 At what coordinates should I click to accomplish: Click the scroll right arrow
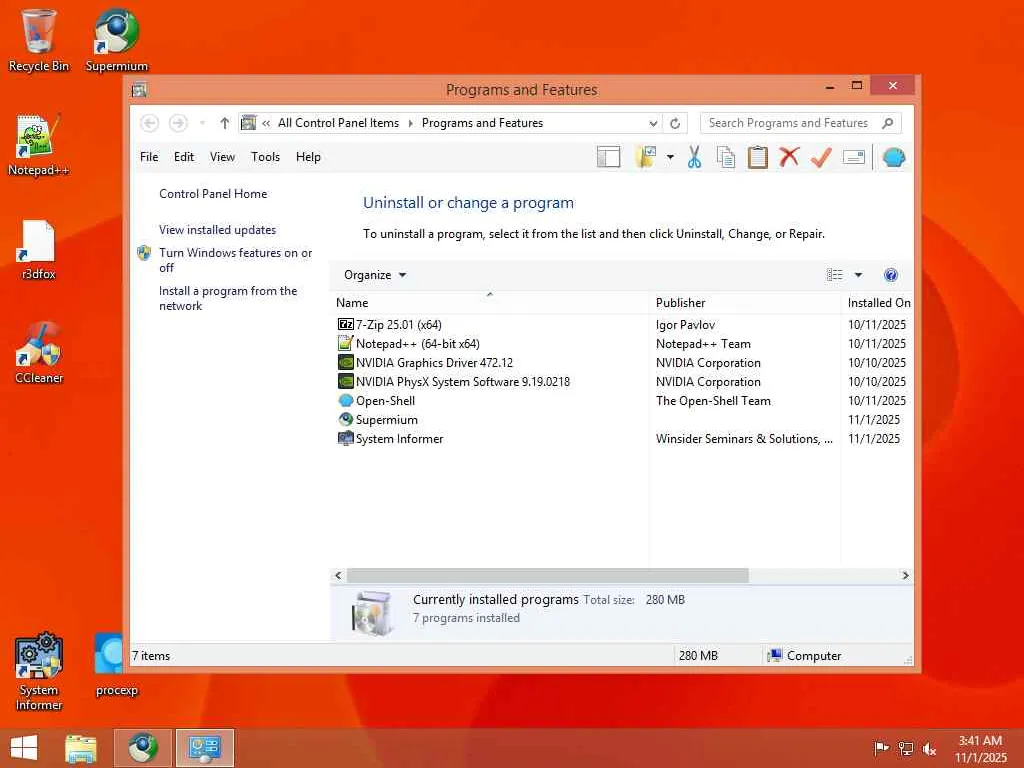pos(905,575)
